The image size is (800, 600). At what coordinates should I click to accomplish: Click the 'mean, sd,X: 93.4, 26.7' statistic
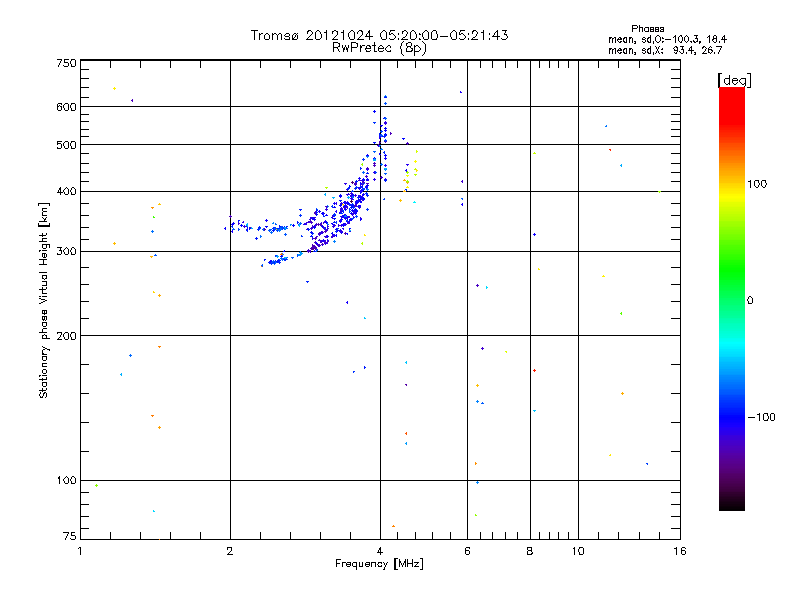pyautogui.click(x=665, y=50)
